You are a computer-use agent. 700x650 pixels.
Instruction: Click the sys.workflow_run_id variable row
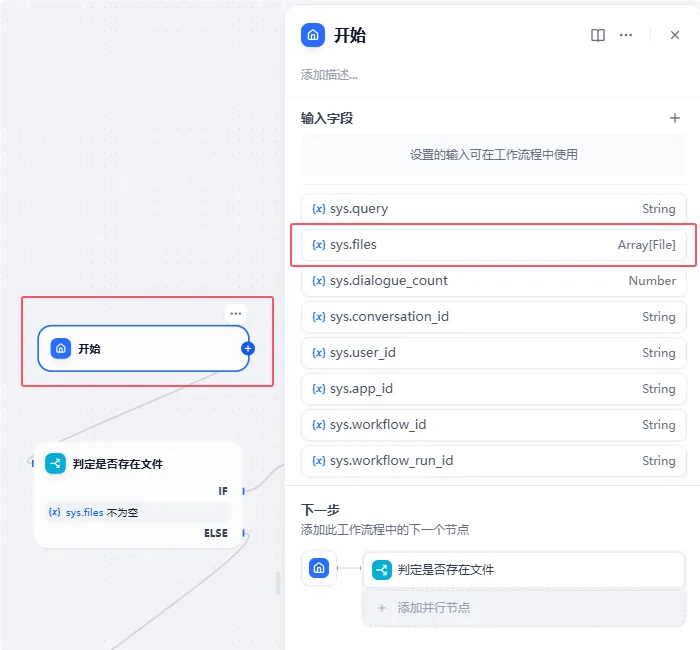tap(494, 461)
